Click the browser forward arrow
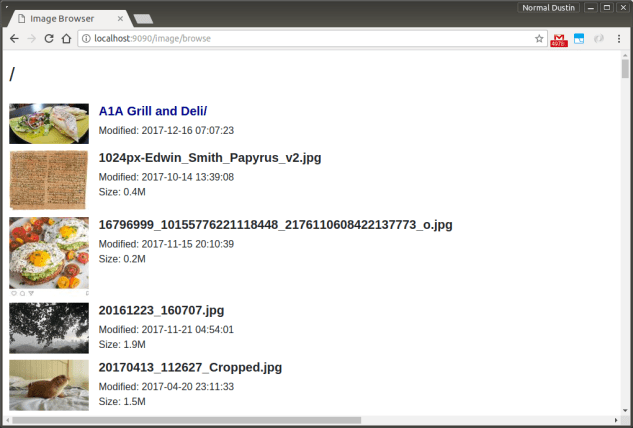Image resolution: width=633 pixels, height=428 pixels. tap(31, 38)
